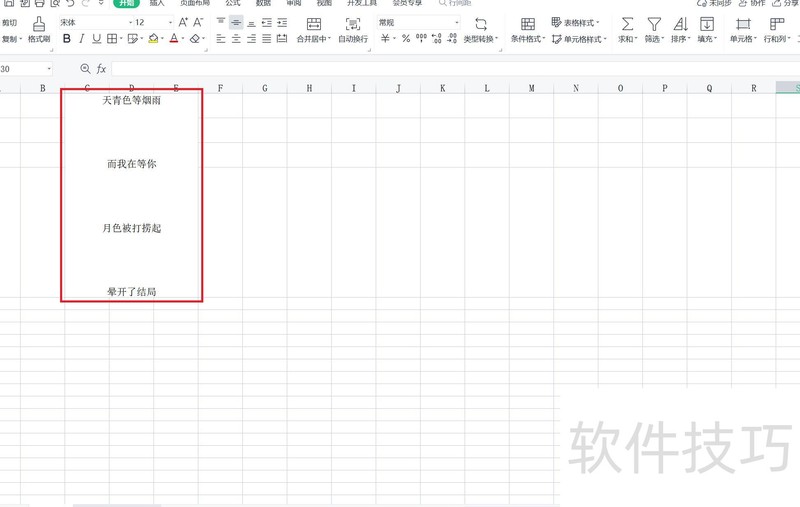Select bottom vertical alignment
This screenshot has height=507, width=800.
[x=251, y=22]
